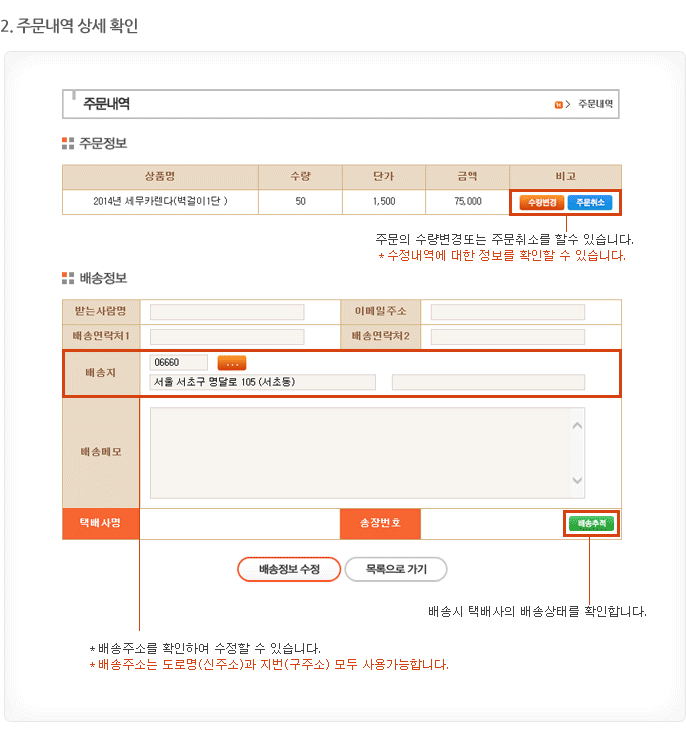Select the 주문내역 breadcrumb link
The image size is (686, 743).
click(x=595, y=104)
